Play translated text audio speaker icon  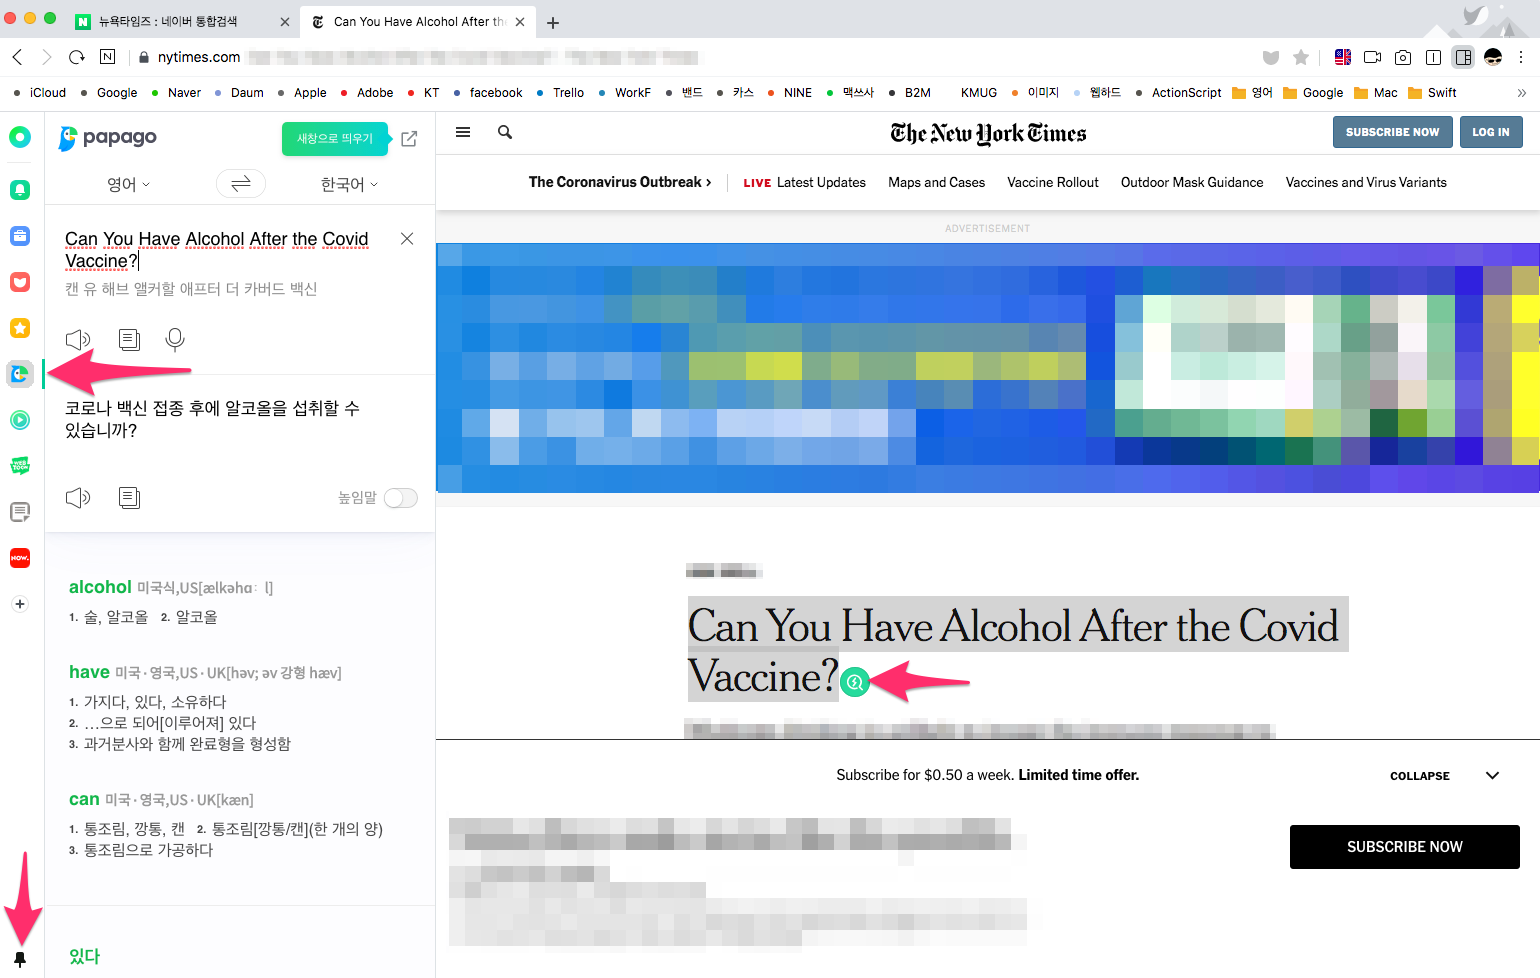click(x=78, y=498)
